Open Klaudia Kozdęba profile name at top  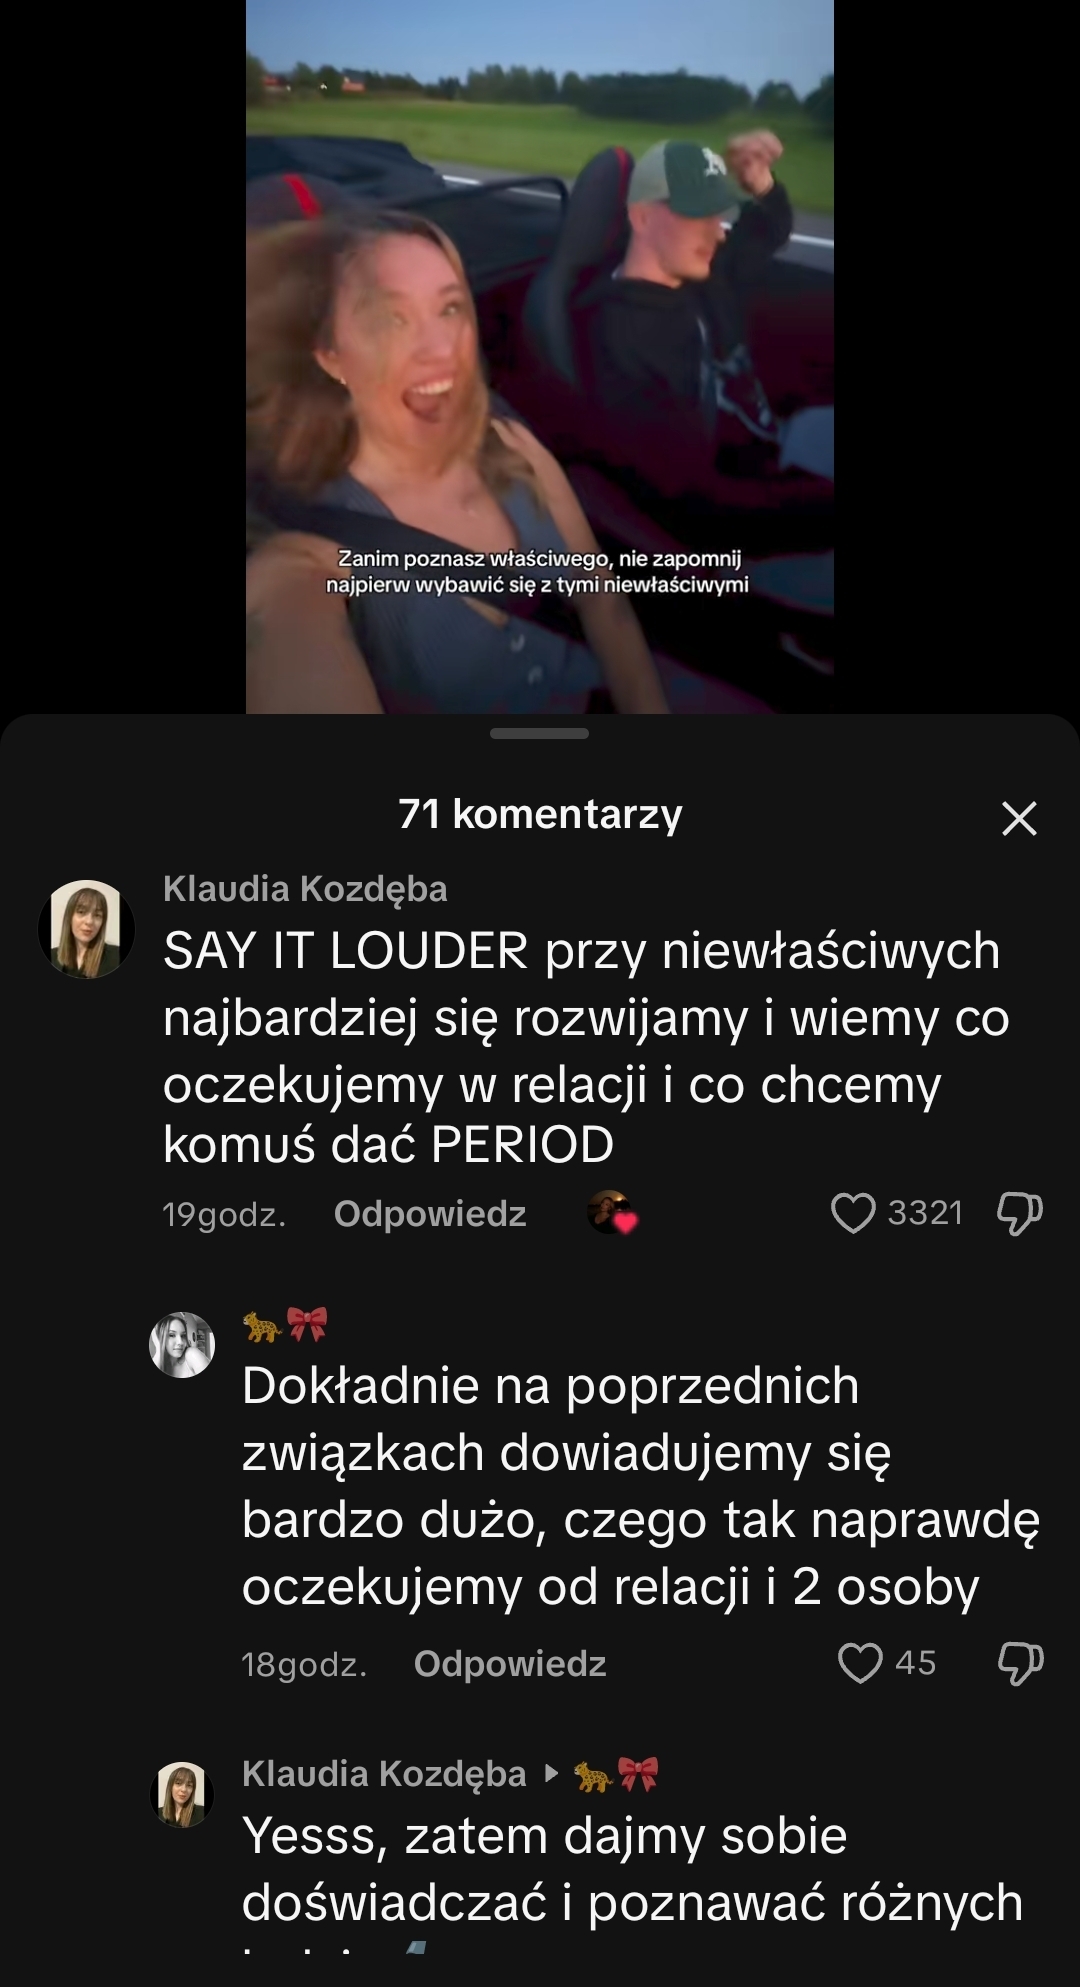(x=305, y=888)
